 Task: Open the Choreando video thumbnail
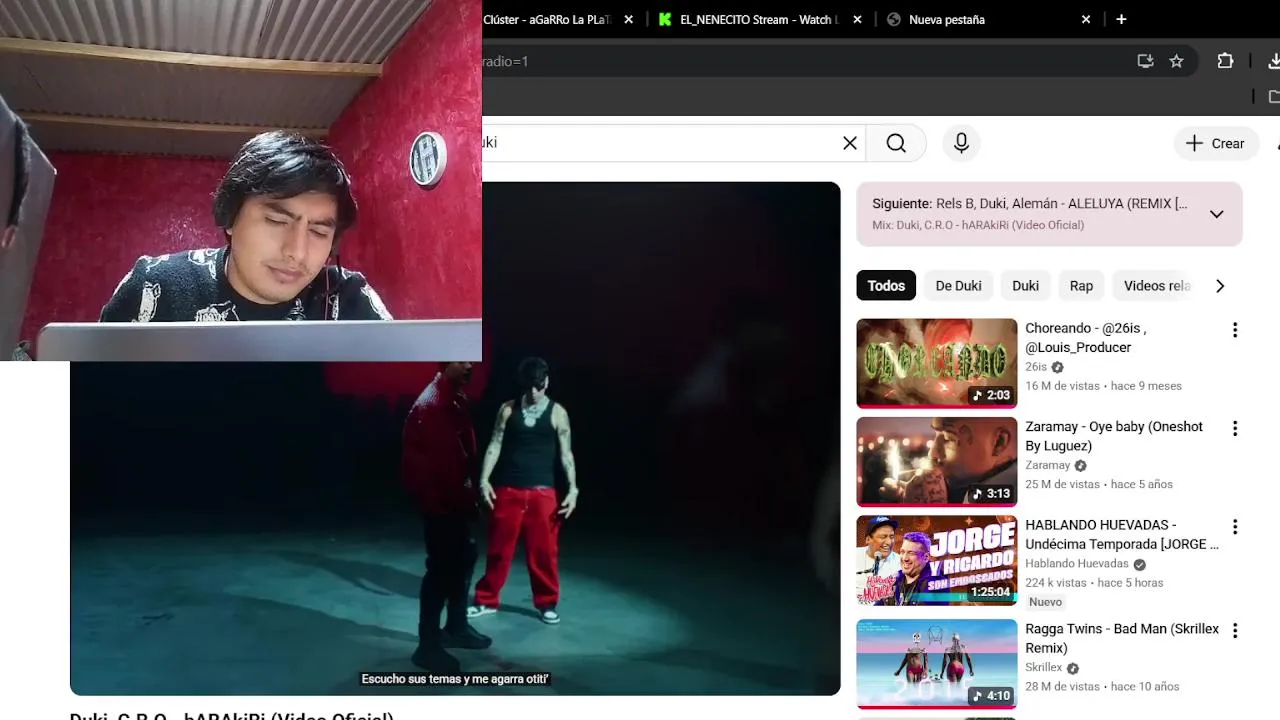click(936, 363)
